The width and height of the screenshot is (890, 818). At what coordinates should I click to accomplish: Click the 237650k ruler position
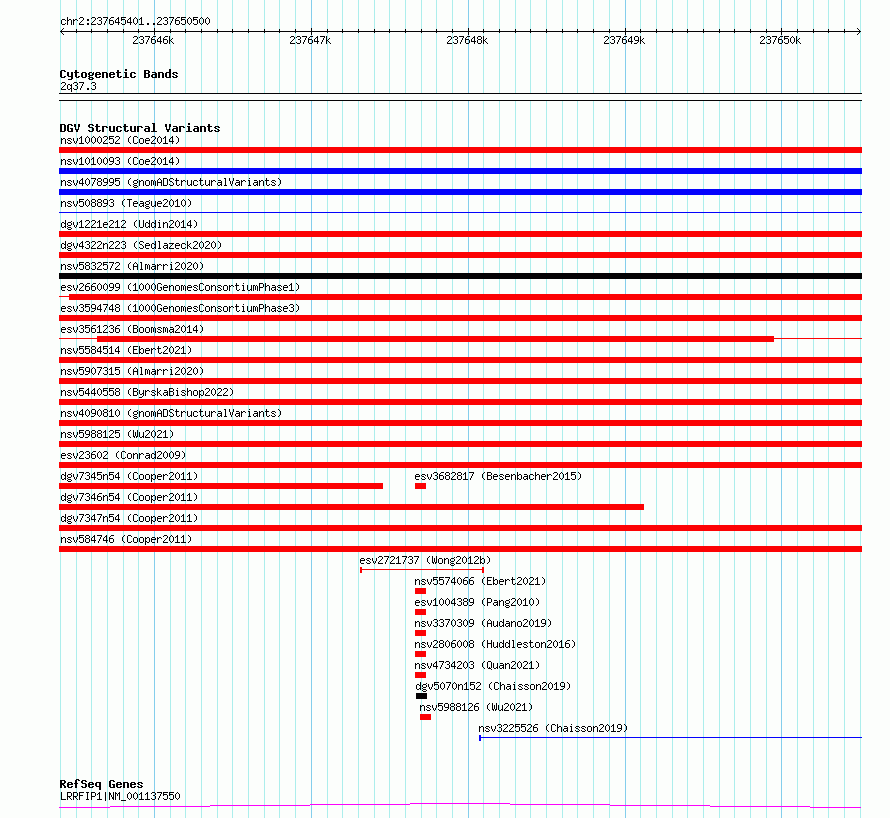pos(780,40)
